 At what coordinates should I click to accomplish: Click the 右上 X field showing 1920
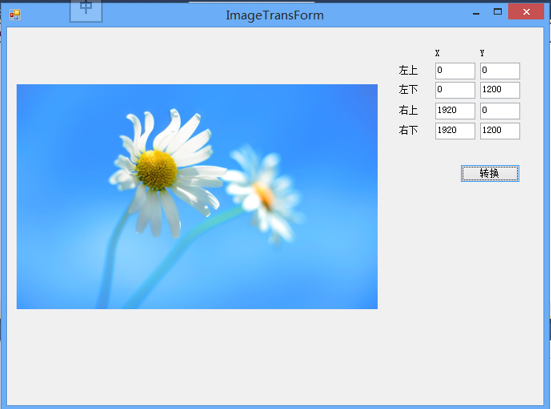pyautogui.click(x=455, y=111)
